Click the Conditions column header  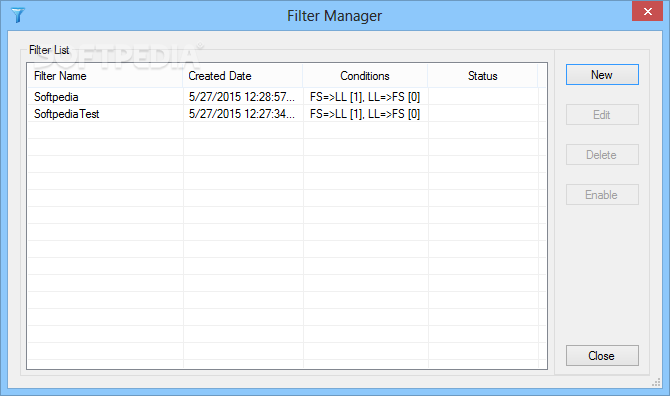[x=365, y=76]
